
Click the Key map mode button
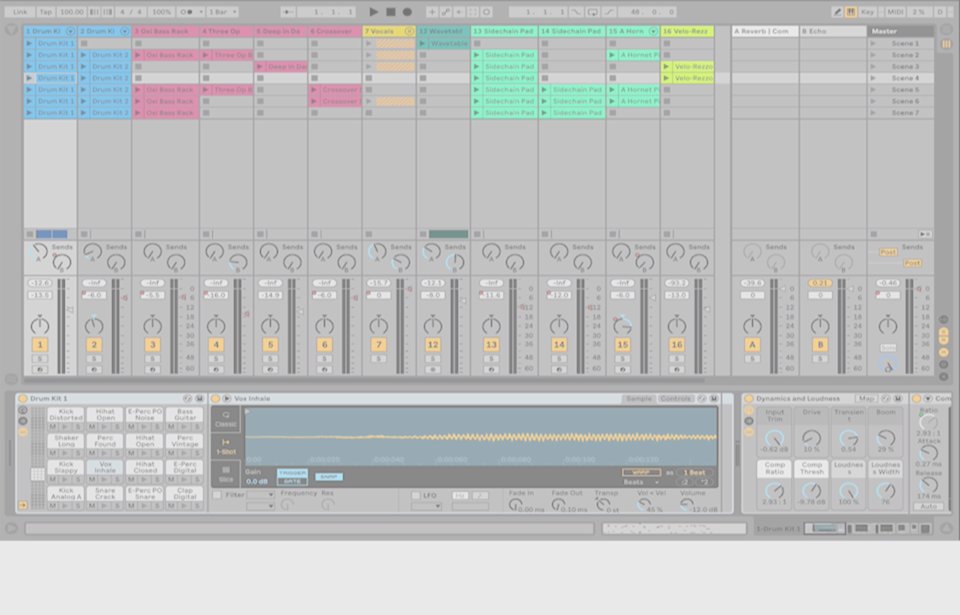pos(866,12)
